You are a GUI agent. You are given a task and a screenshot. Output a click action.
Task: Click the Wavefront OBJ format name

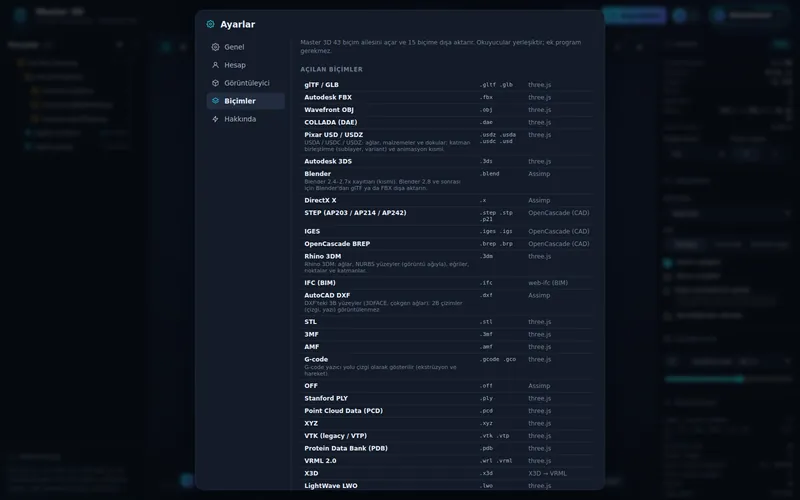(x=329, y=110)
